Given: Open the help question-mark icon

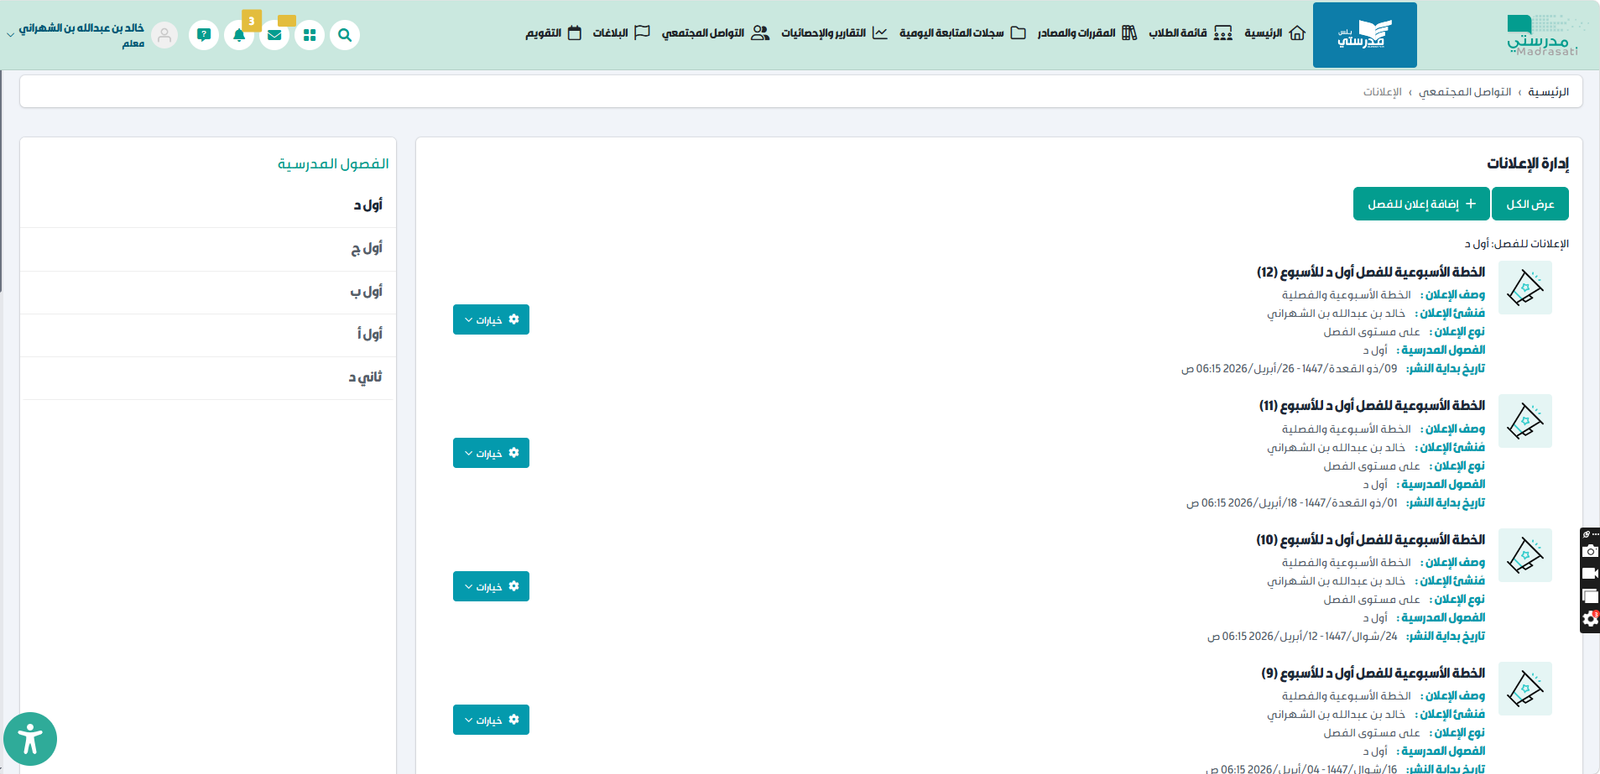Looking at the screenshot, I should pyautogui.click(x=204, y=35).
